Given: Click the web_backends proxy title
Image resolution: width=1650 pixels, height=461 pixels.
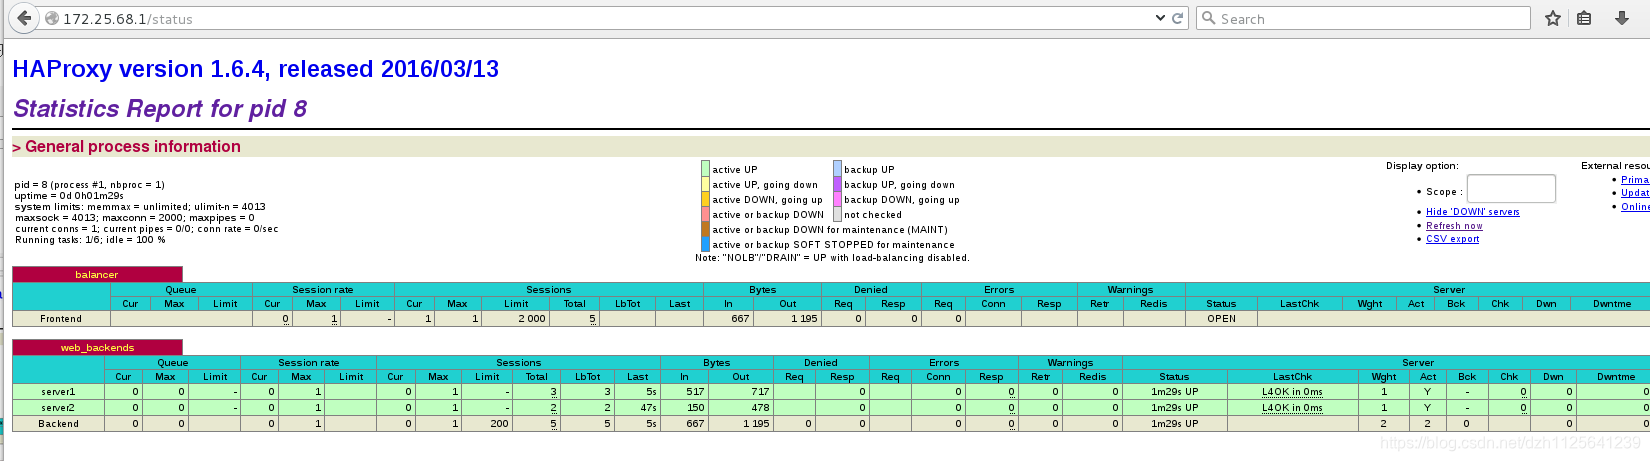Looking at the screenshot, I should 97,347.
